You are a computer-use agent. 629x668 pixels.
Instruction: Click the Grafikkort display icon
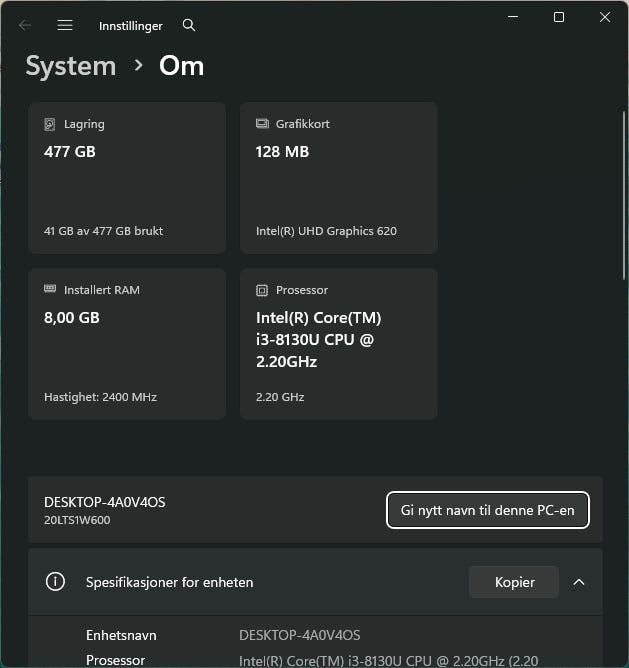pos(262,124)
